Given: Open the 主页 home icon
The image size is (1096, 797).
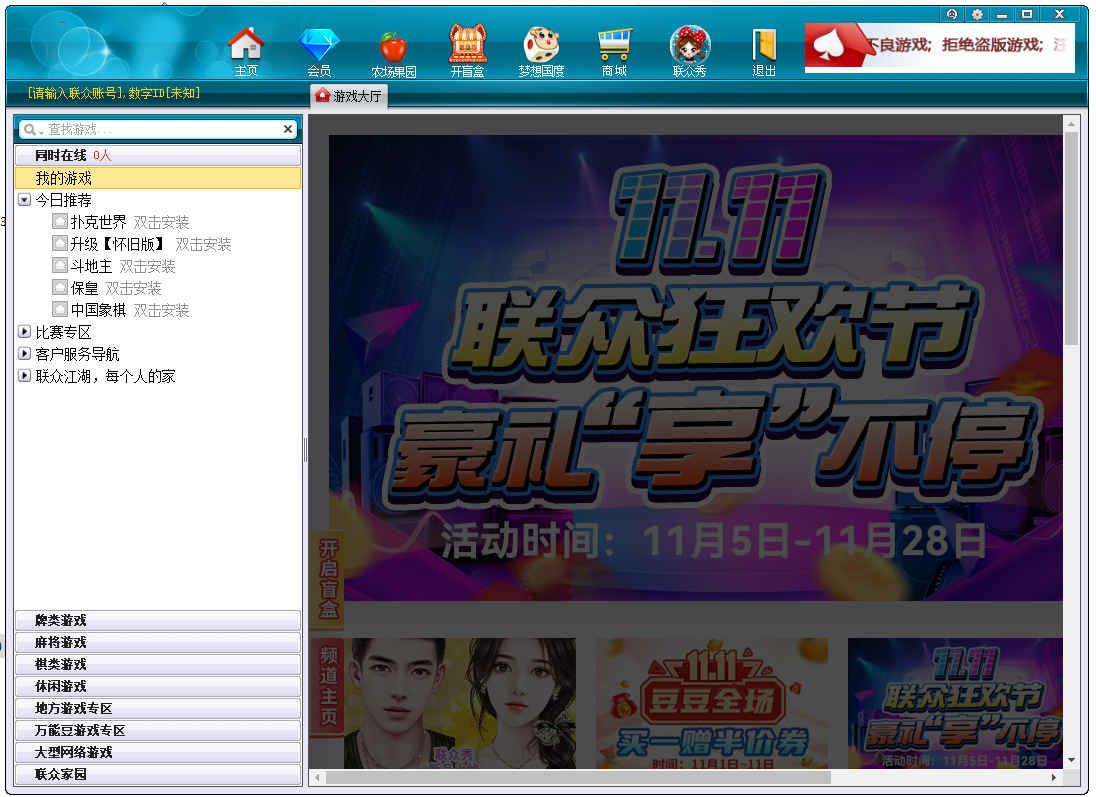Looking at the screenshot, I should (x=246, y=51).
